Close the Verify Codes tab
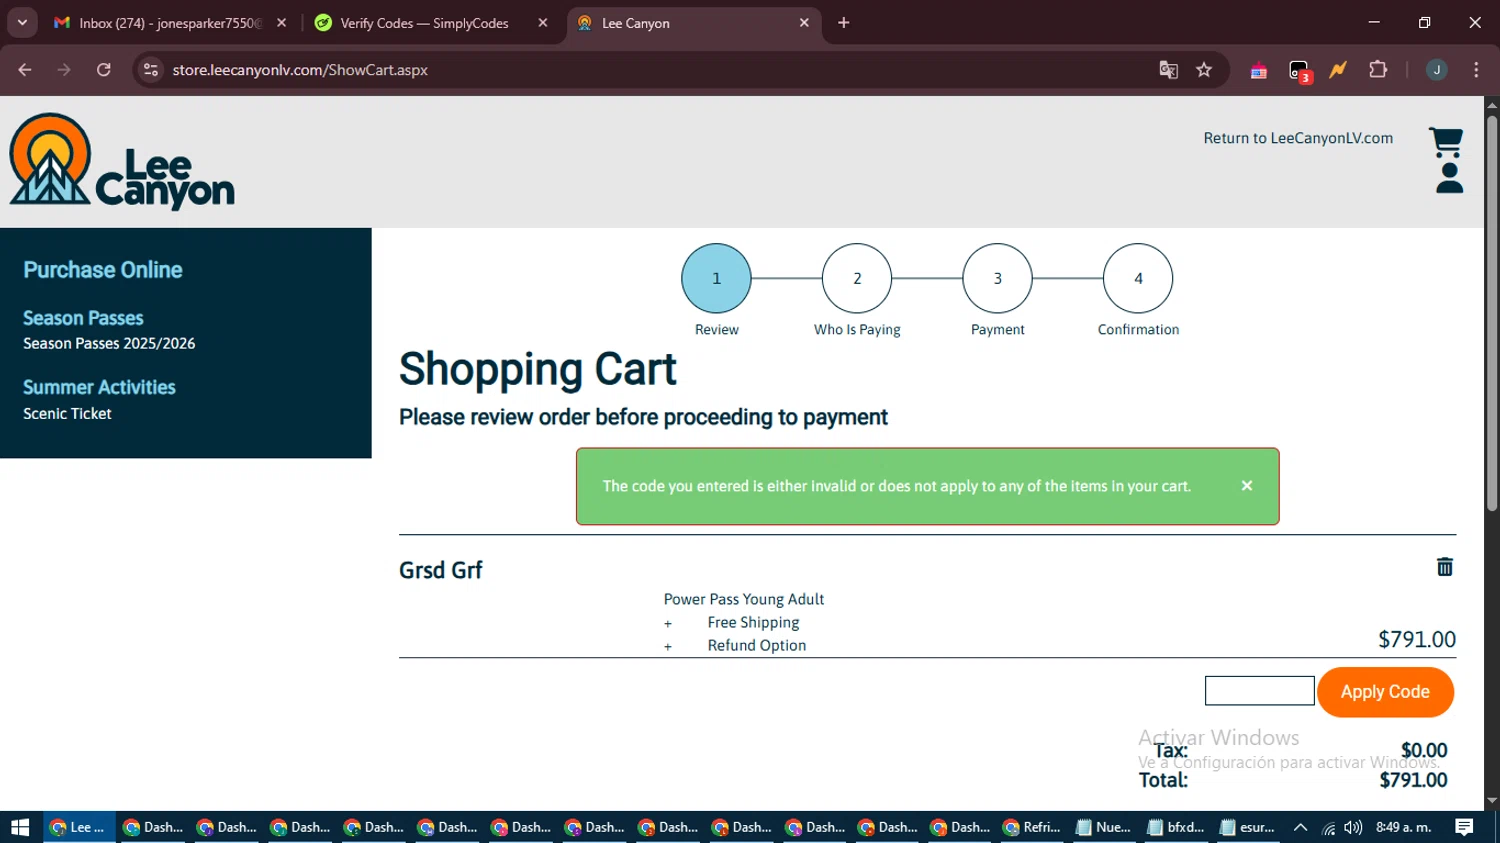1500x843 pixels. pyautogui.click(x=543, y=23)
